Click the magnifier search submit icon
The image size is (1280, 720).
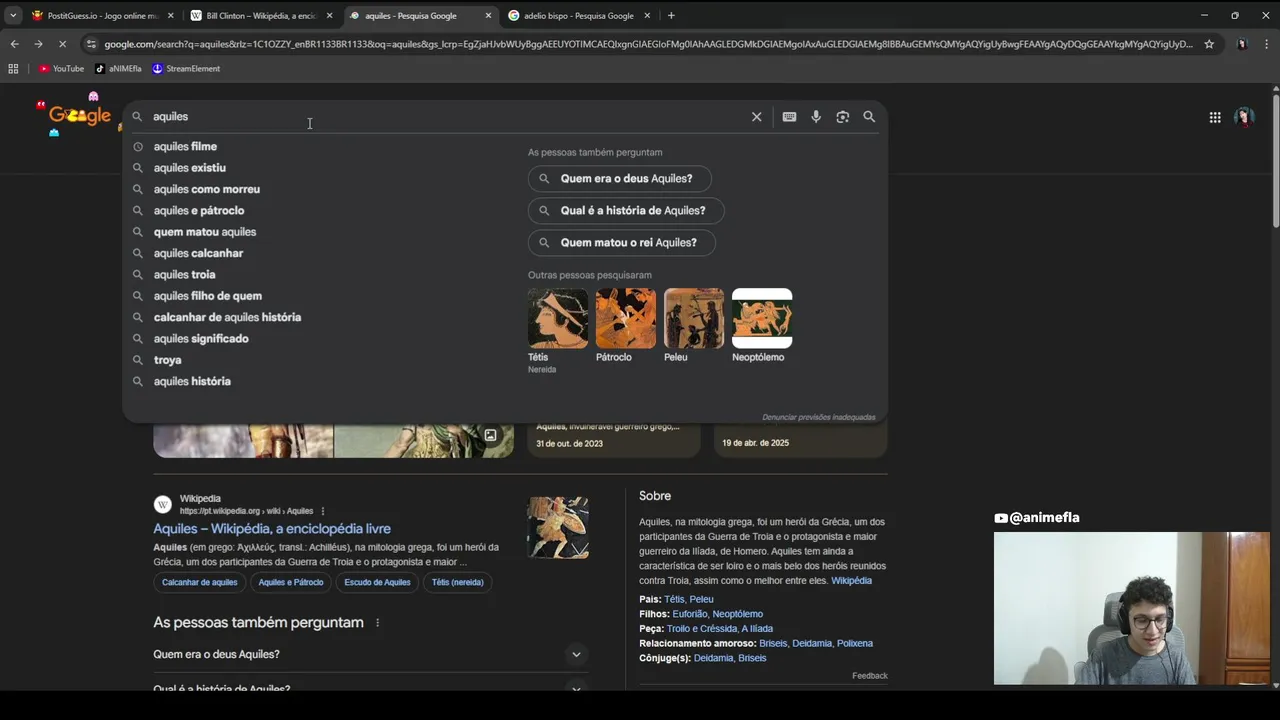[869, 117]
